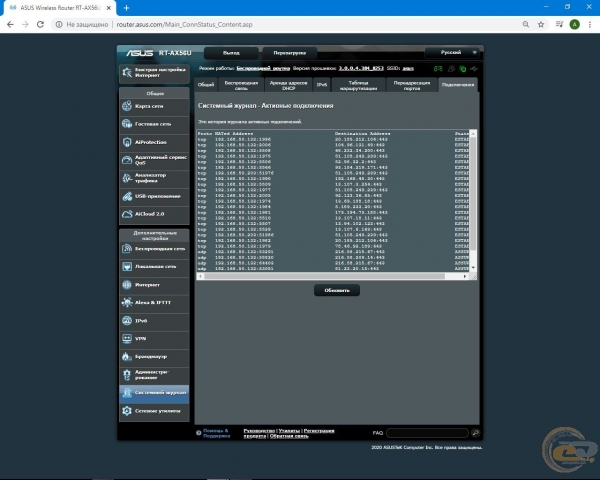Open Network Map (Карта сети) in sidebar

(154, 106)
